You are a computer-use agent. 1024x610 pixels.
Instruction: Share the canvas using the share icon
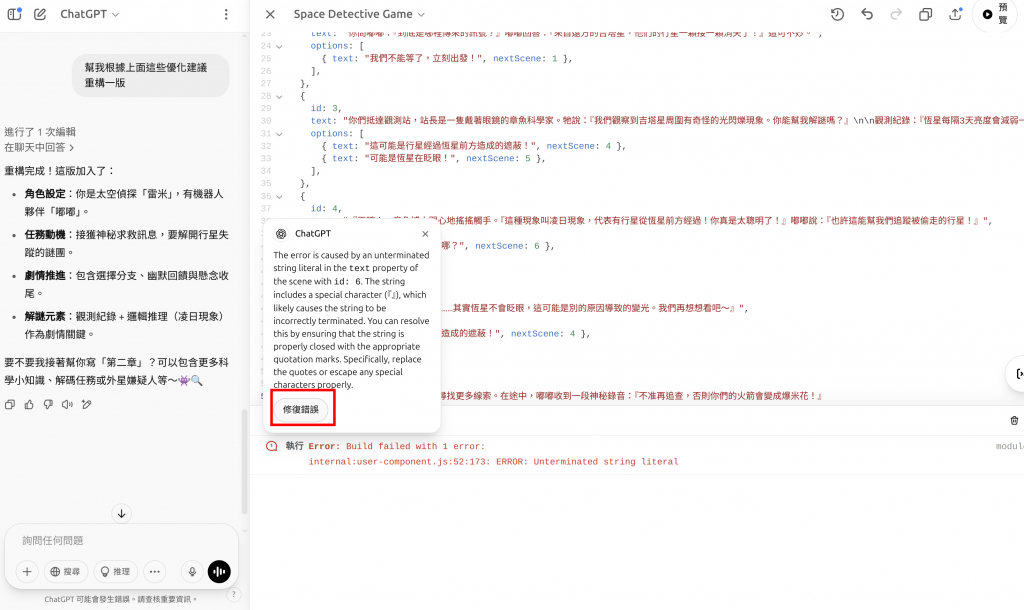coord(955,14)
